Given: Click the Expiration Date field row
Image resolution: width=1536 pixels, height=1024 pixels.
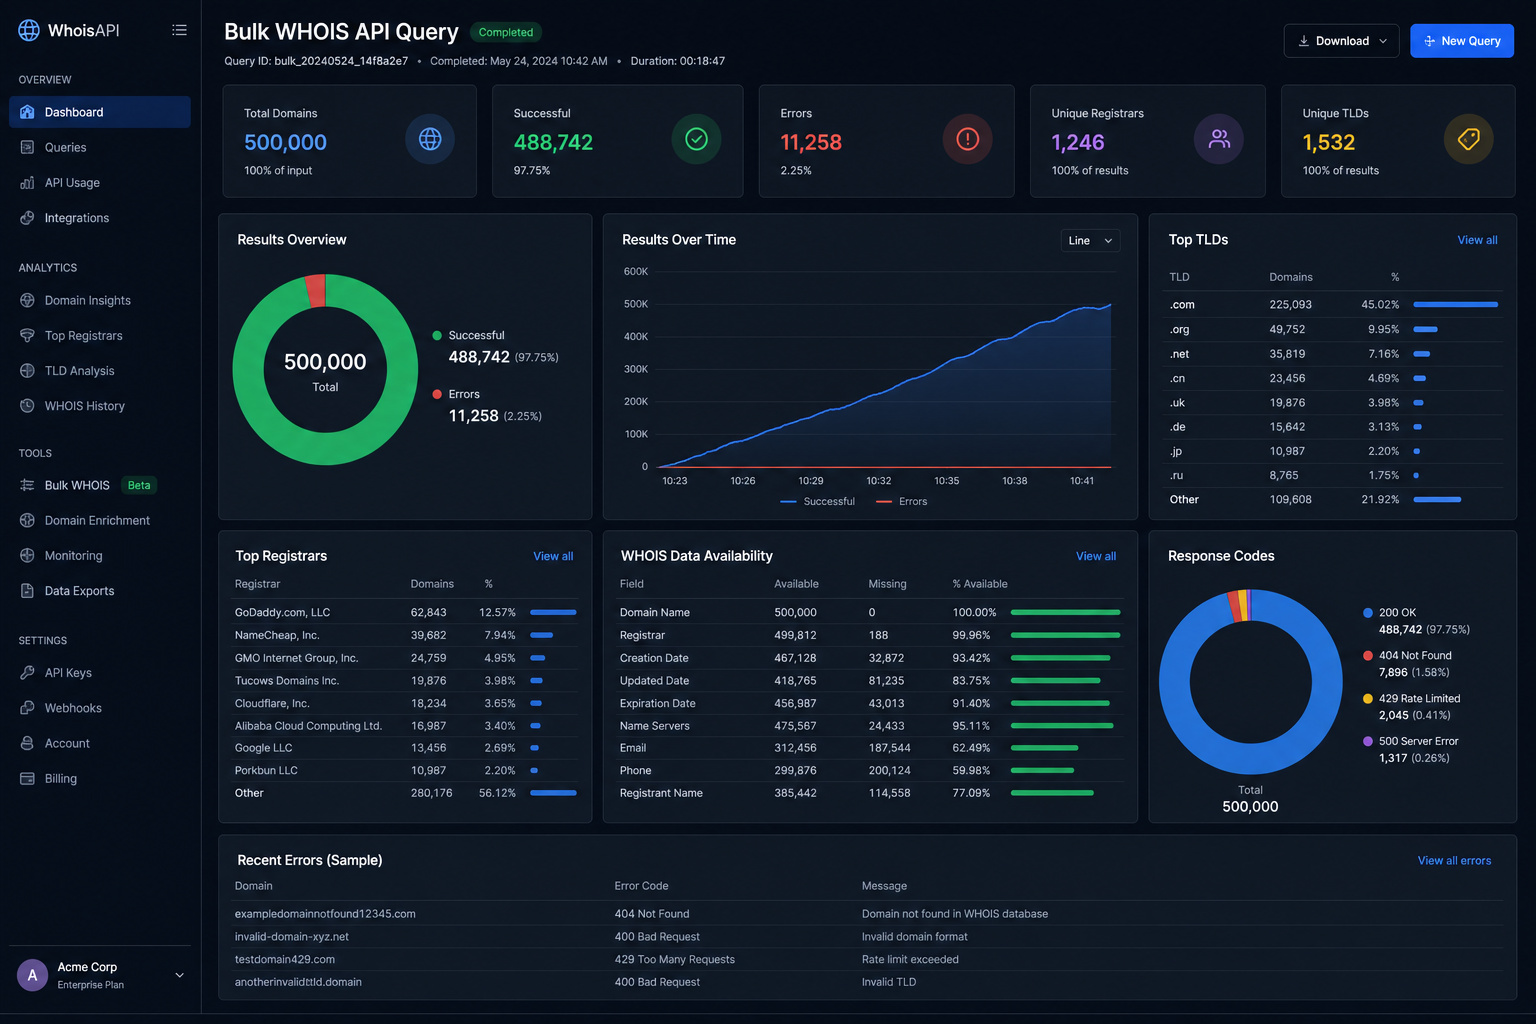Looking at the screenshot, I should [x=869, y=703].
